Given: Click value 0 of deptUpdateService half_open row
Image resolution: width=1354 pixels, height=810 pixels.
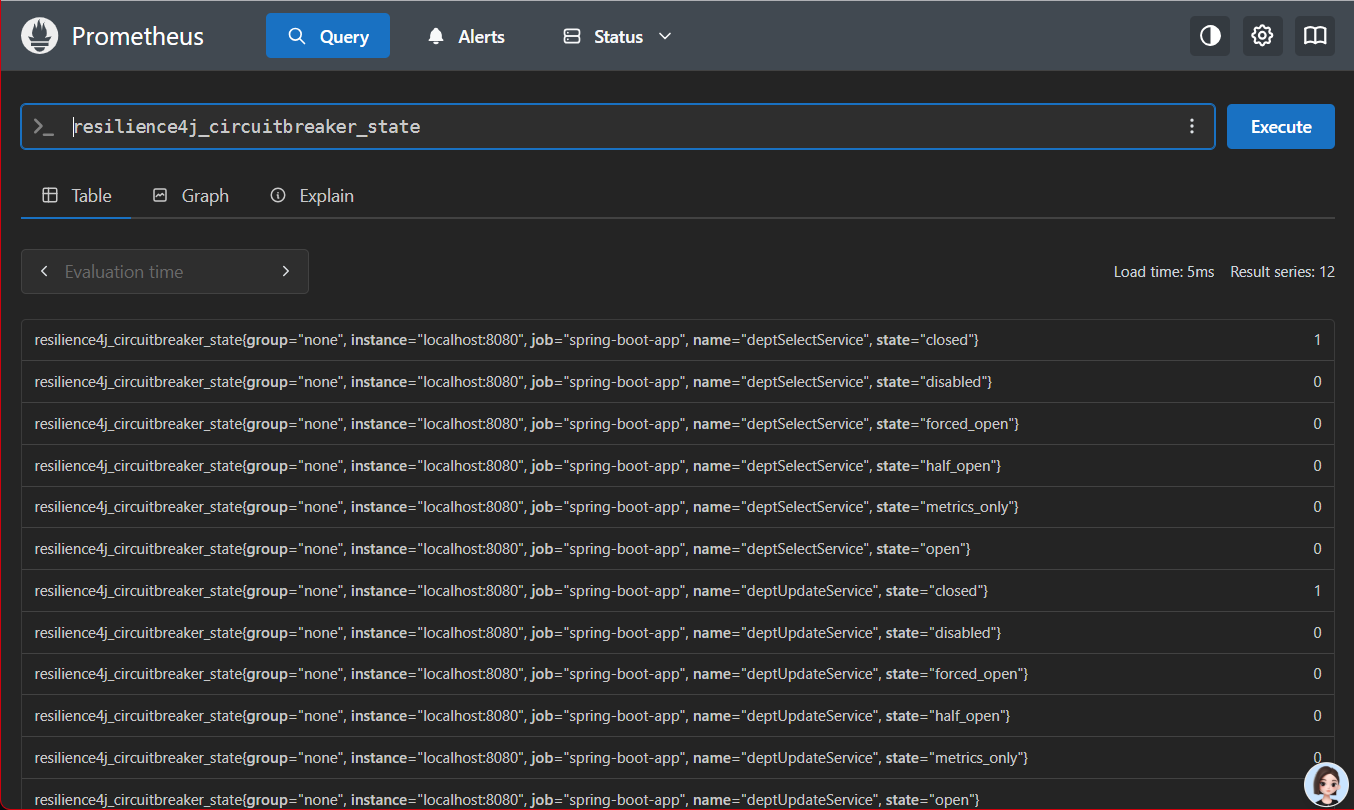Looking at the screenshot, I should click(x=1317, y=716).
